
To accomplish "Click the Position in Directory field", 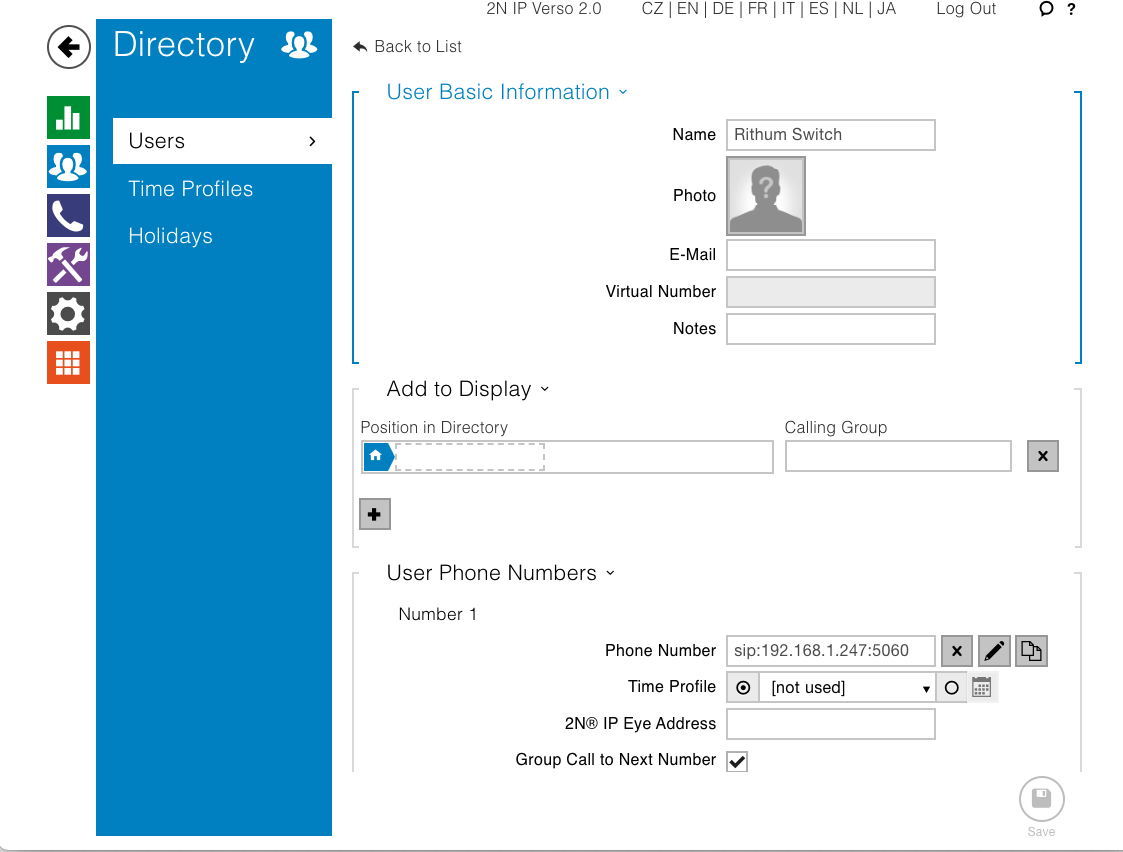I will (567, 457).
